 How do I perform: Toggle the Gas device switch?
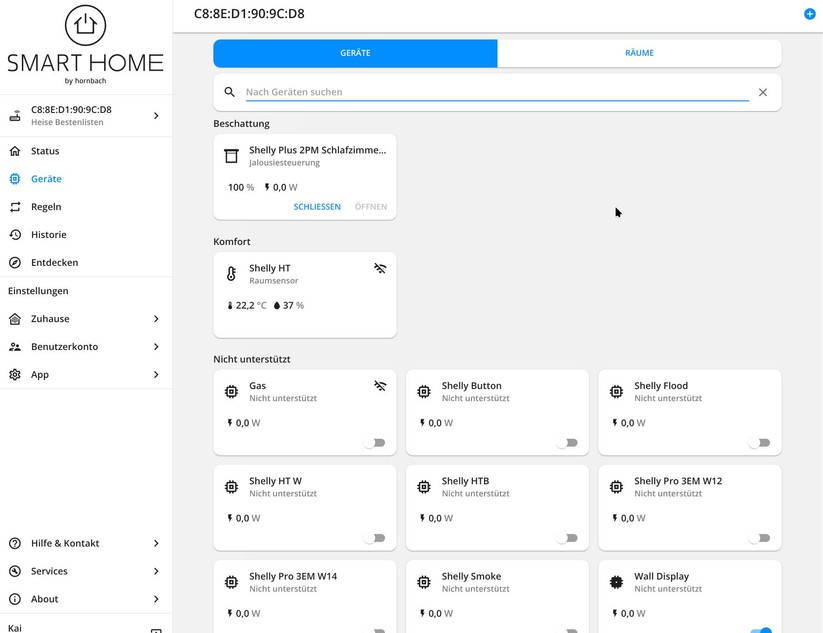click(376, 443)
